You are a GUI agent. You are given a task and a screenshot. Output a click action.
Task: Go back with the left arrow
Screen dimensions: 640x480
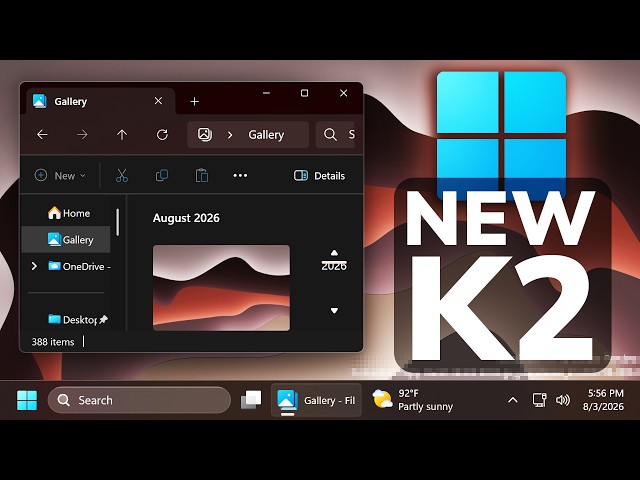point(42,134)
